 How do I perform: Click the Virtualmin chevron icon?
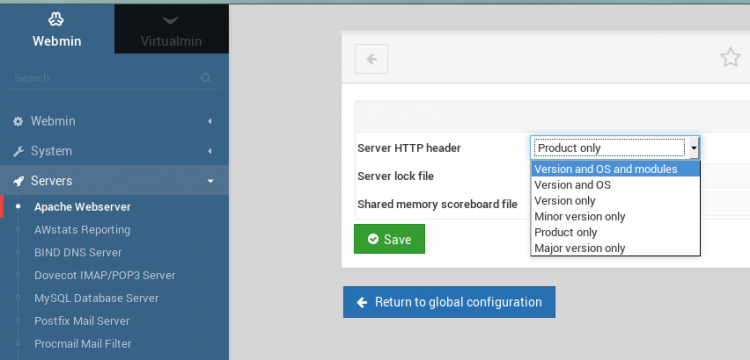coord(170,20)
